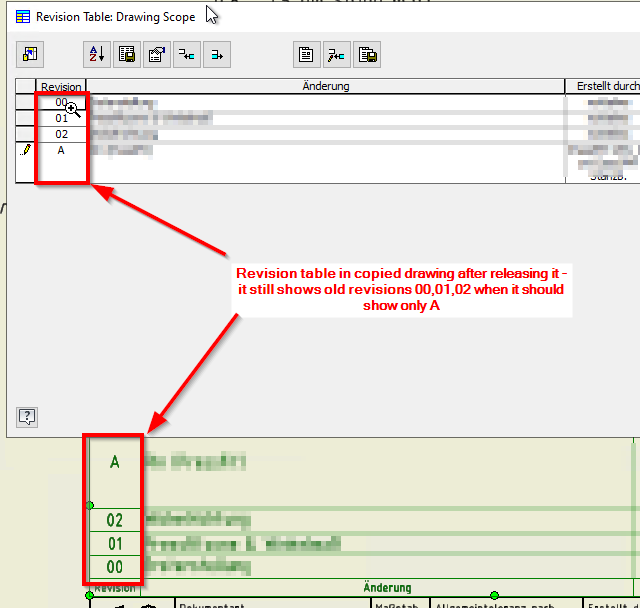Select revision cell 02 in the dialog
Viewport: 640px width, 608px height.
[61, 134]
